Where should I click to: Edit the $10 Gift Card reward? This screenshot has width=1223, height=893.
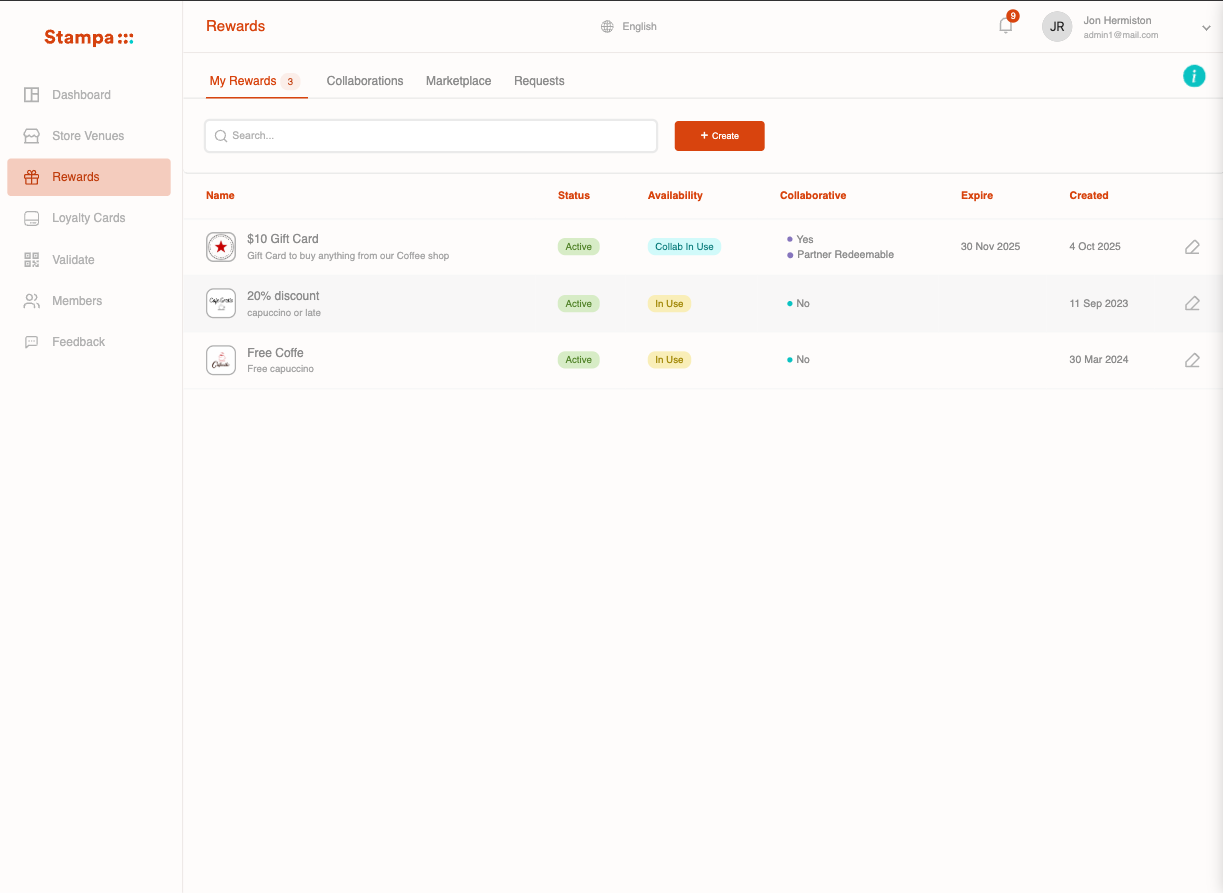coord(1191,246)
